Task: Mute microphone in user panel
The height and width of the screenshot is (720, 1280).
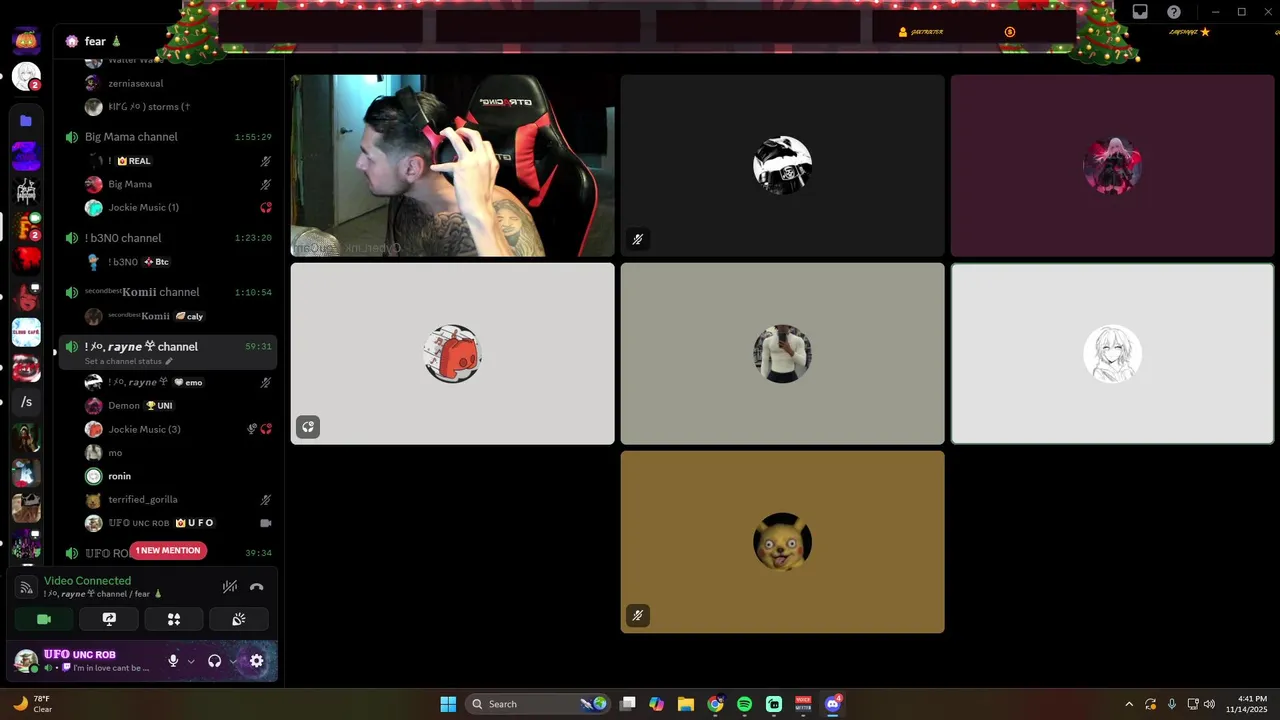Action: [173, 661]
